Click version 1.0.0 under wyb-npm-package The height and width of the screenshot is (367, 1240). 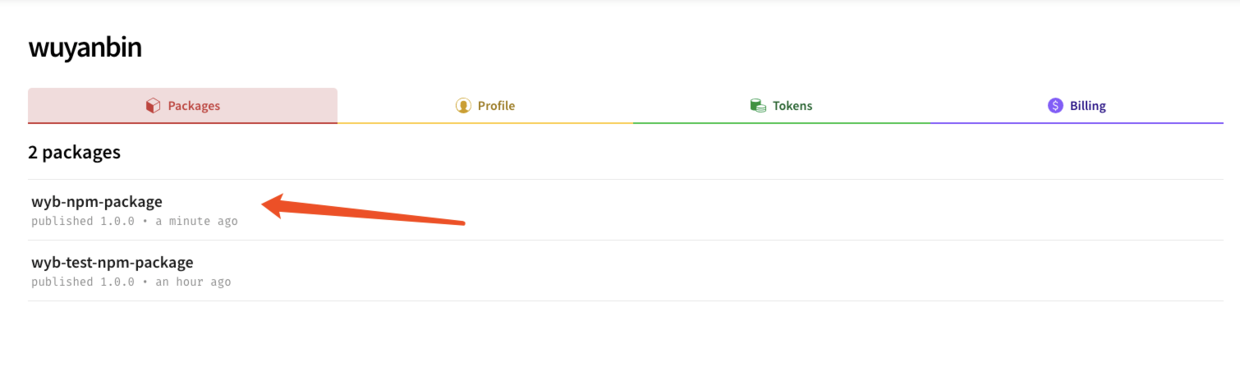click(x=117, y=221)
